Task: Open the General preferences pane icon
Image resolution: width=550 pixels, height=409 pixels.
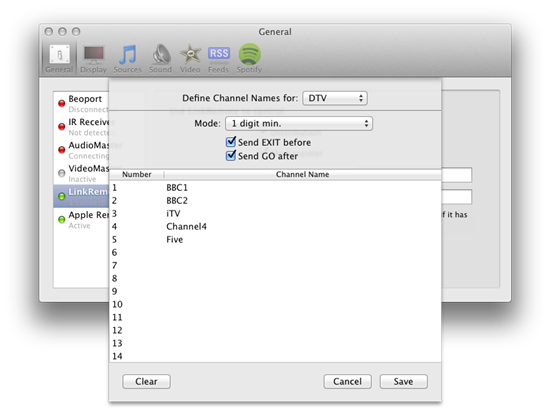Action: [x=59, y=59]
